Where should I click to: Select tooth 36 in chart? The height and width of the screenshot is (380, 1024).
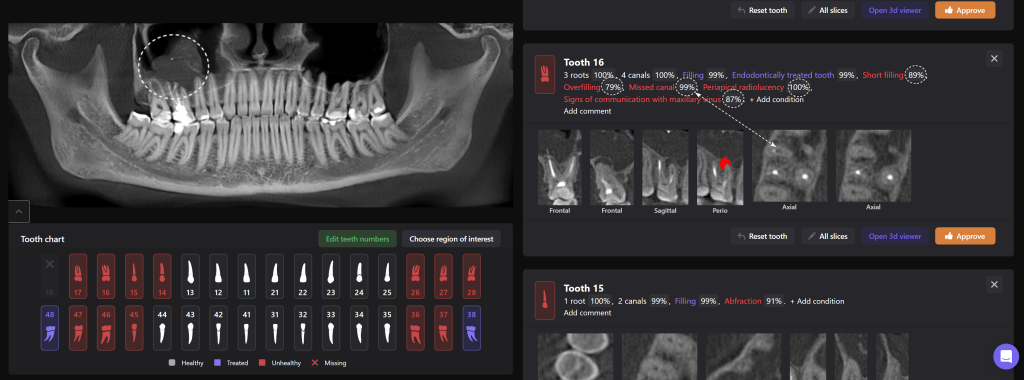(415, 328)
